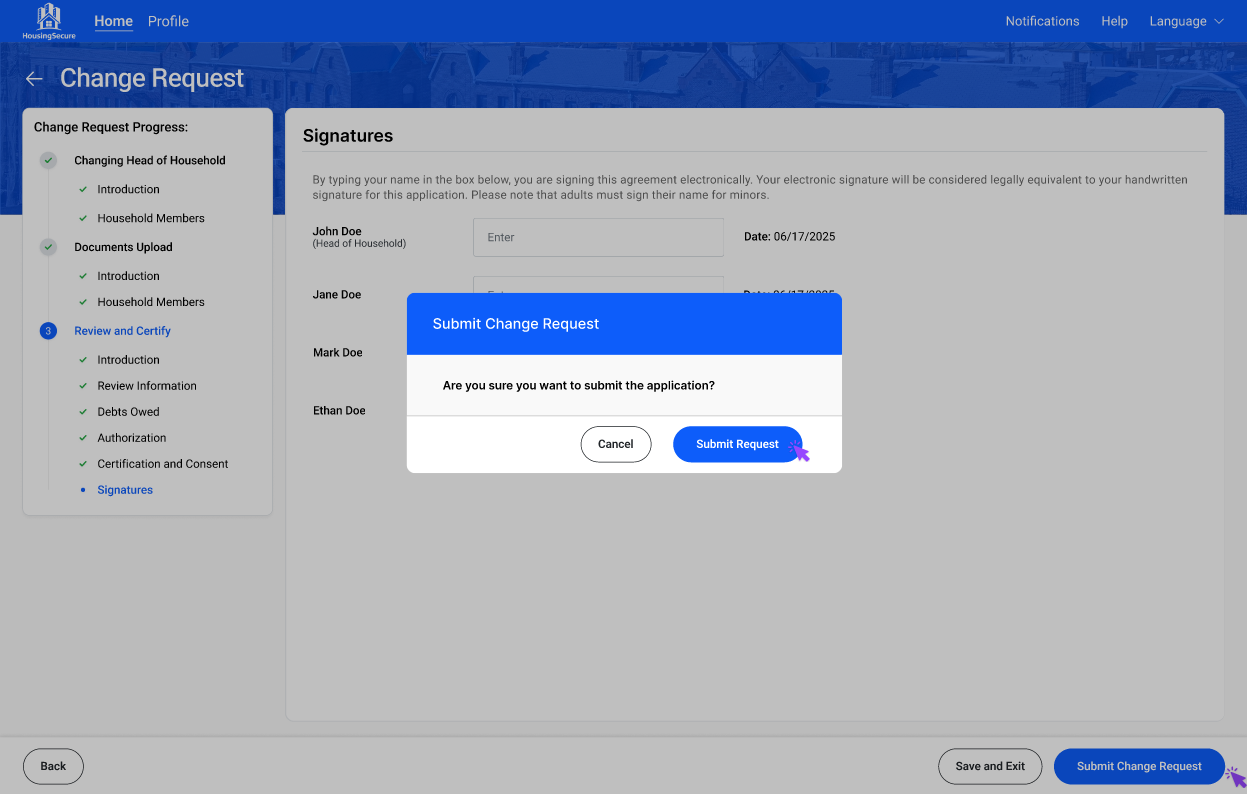Screen dimensions: 1247x794
Task: Click John Doe's signature input field
Action: pyautogui.click(x=598, y=238)
